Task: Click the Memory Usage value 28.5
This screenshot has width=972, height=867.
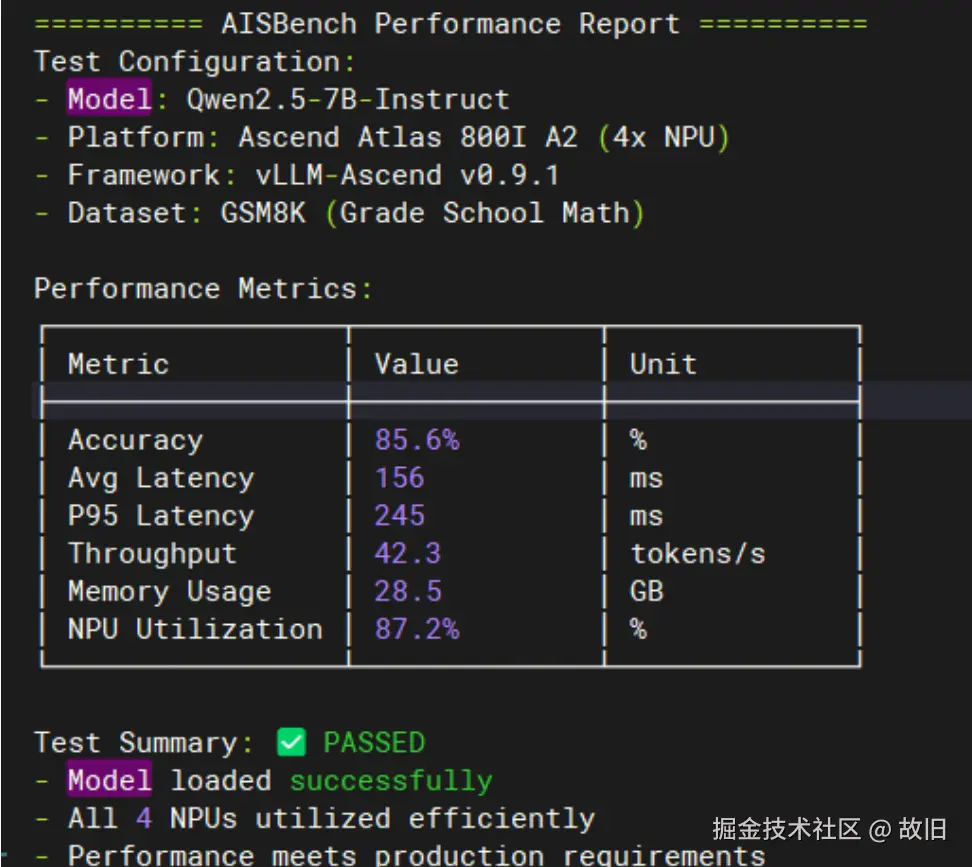Action: (407, 592)
